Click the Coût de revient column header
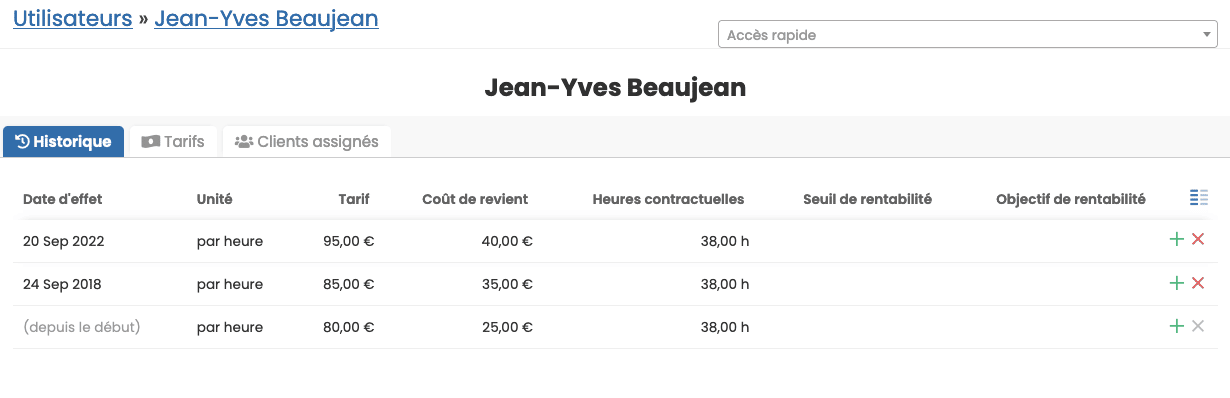Screen dimensions: 1230x398 [475, 199]
